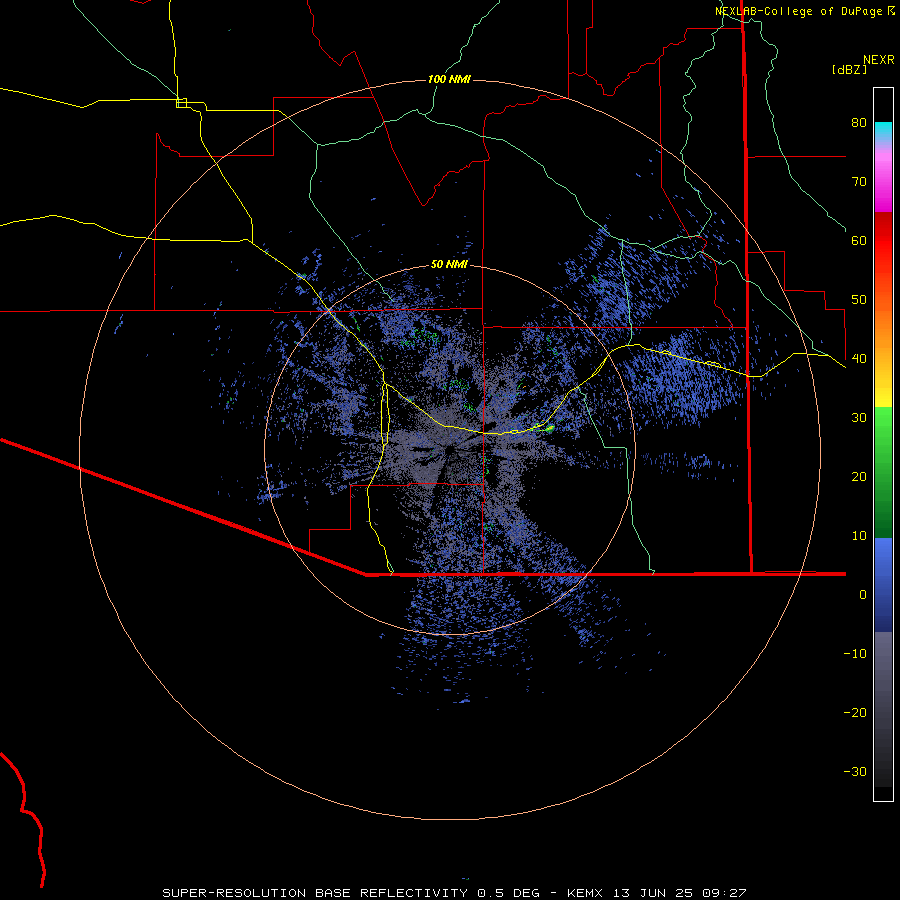Click the -20 value on the dBZ scale
Viewport: 900px width, 900px height.
855,712
